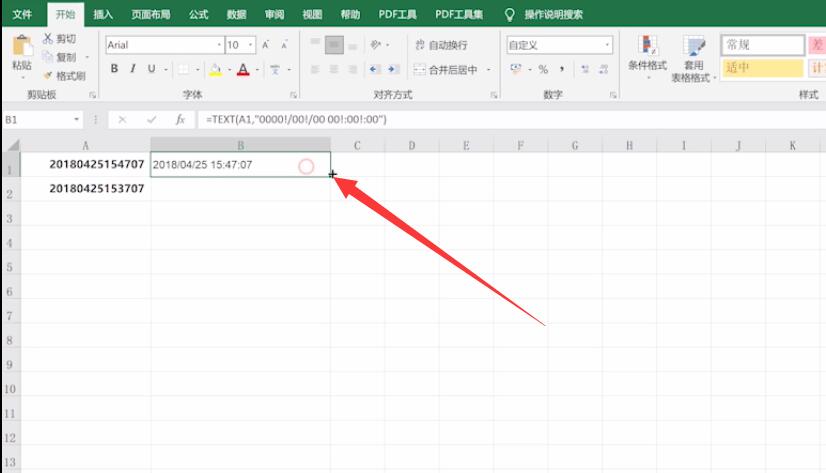
Task: Open the Arial font name dropdown
Action: (219, 45)
